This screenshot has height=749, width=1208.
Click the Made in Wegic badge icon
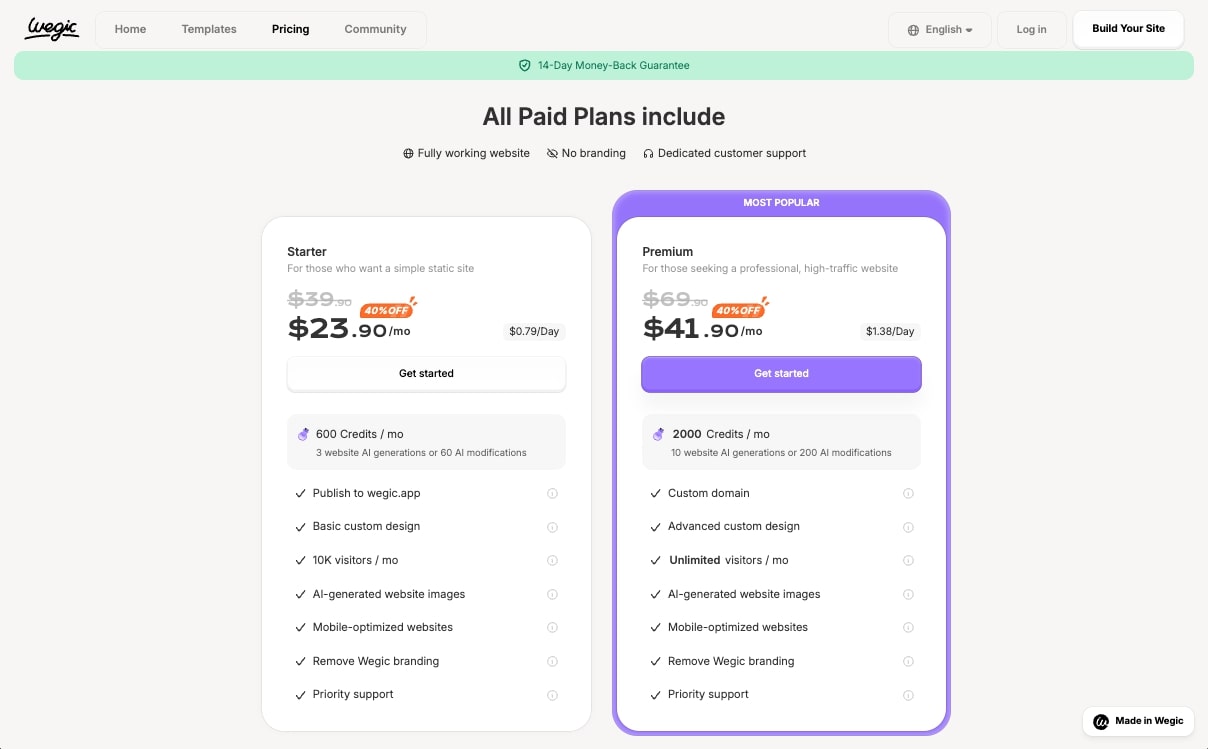pos(1101,721)
